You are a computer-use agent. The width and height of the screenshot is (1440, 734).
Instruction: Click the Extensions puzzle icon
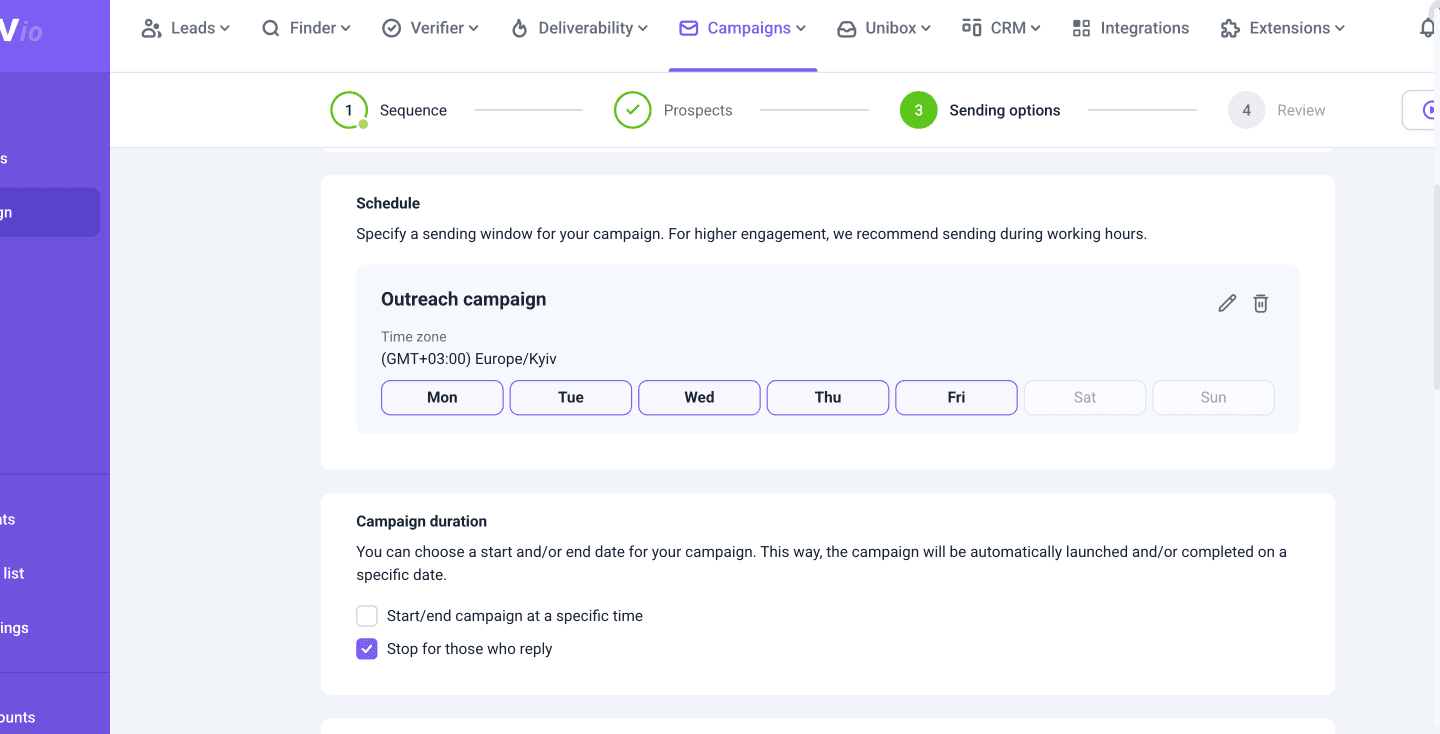1230,28
